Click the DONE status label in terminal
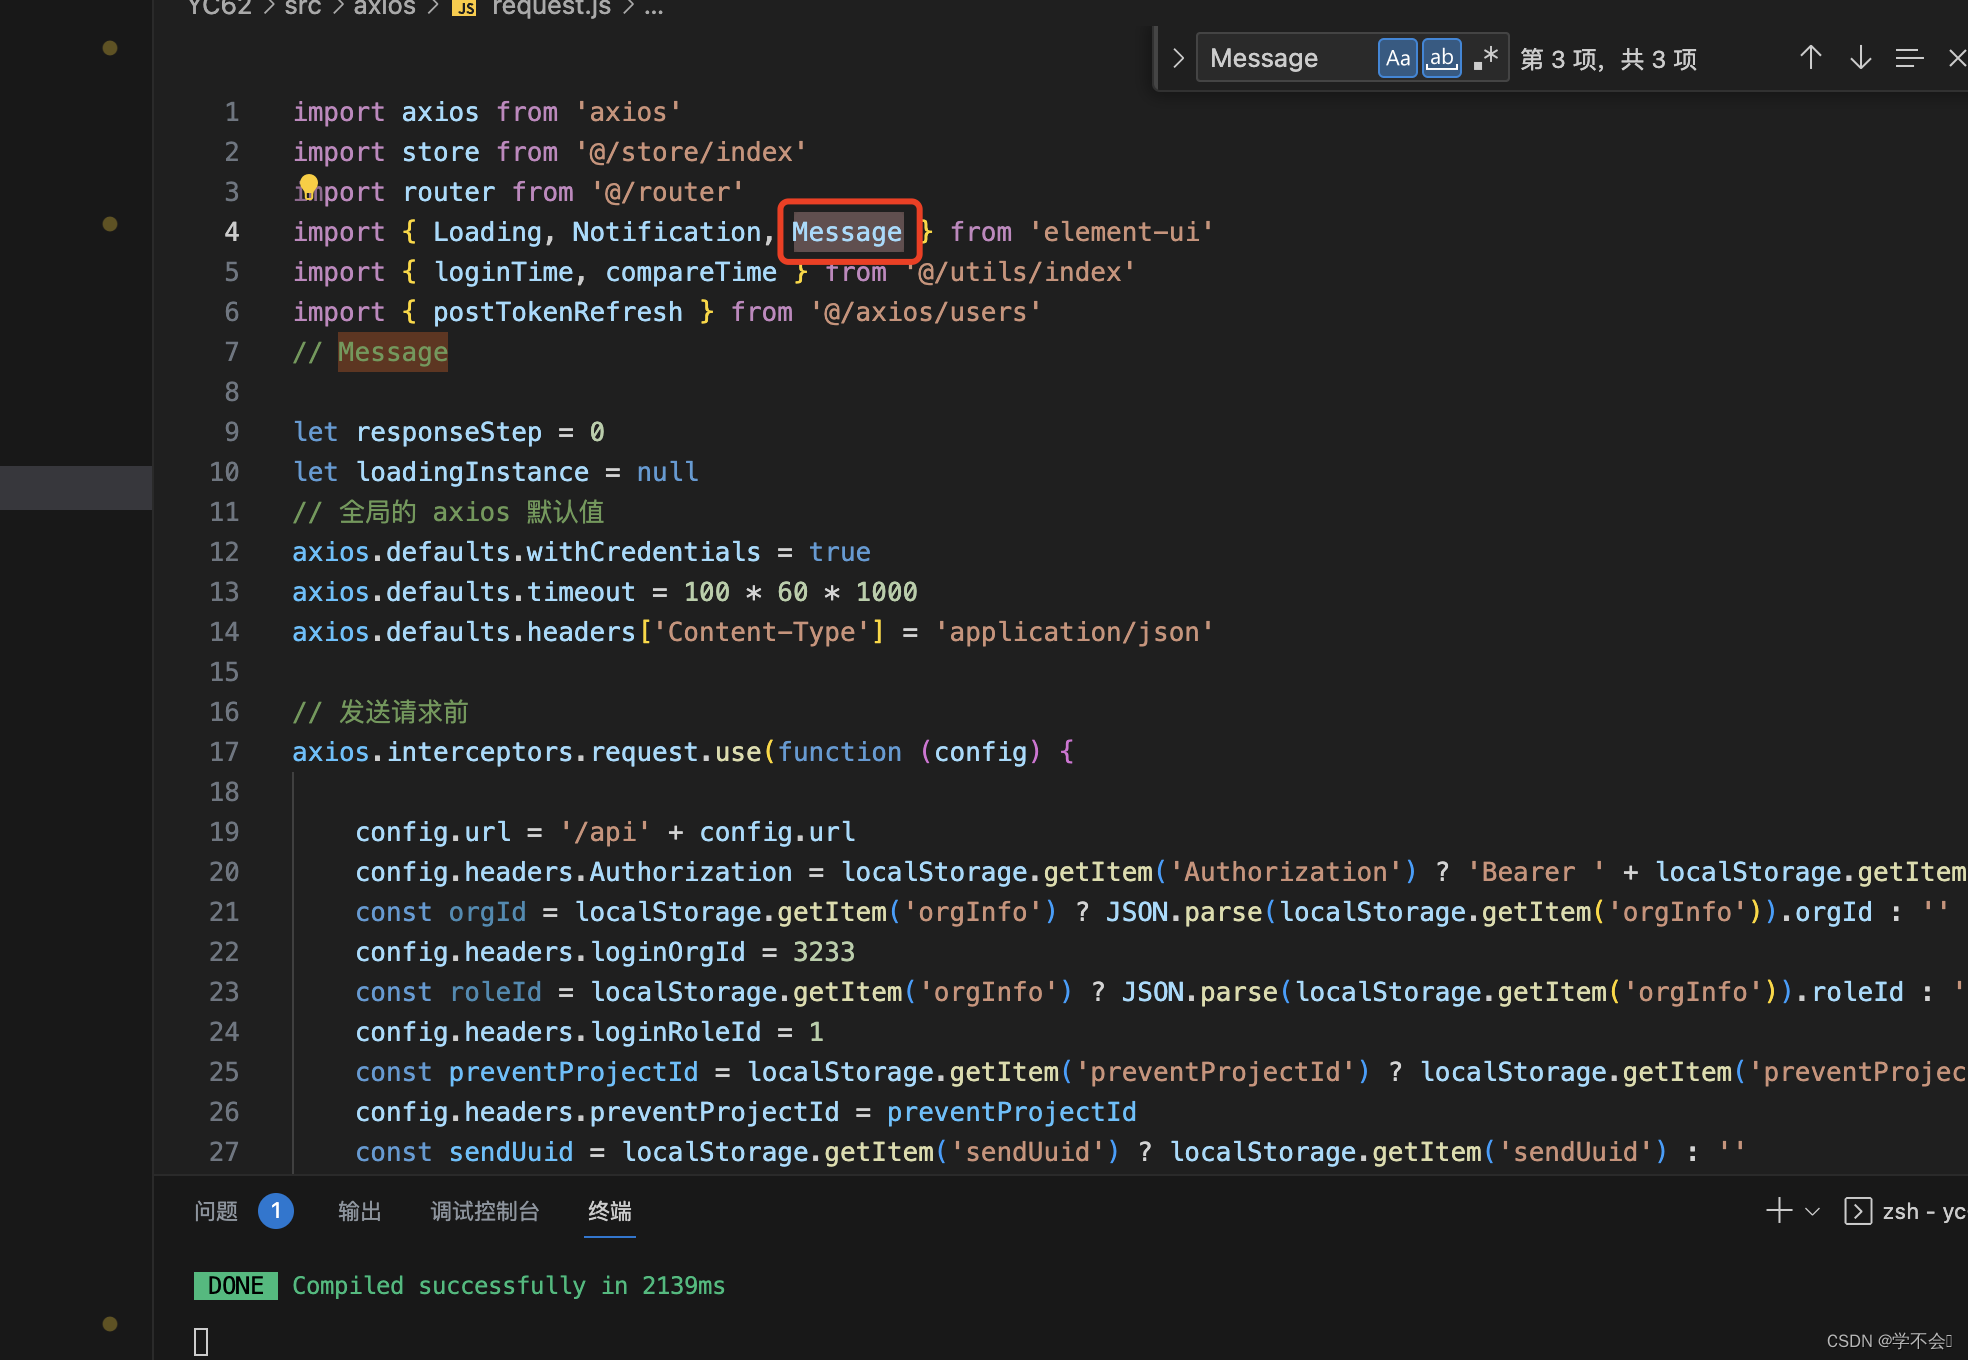 [235, 1286]
